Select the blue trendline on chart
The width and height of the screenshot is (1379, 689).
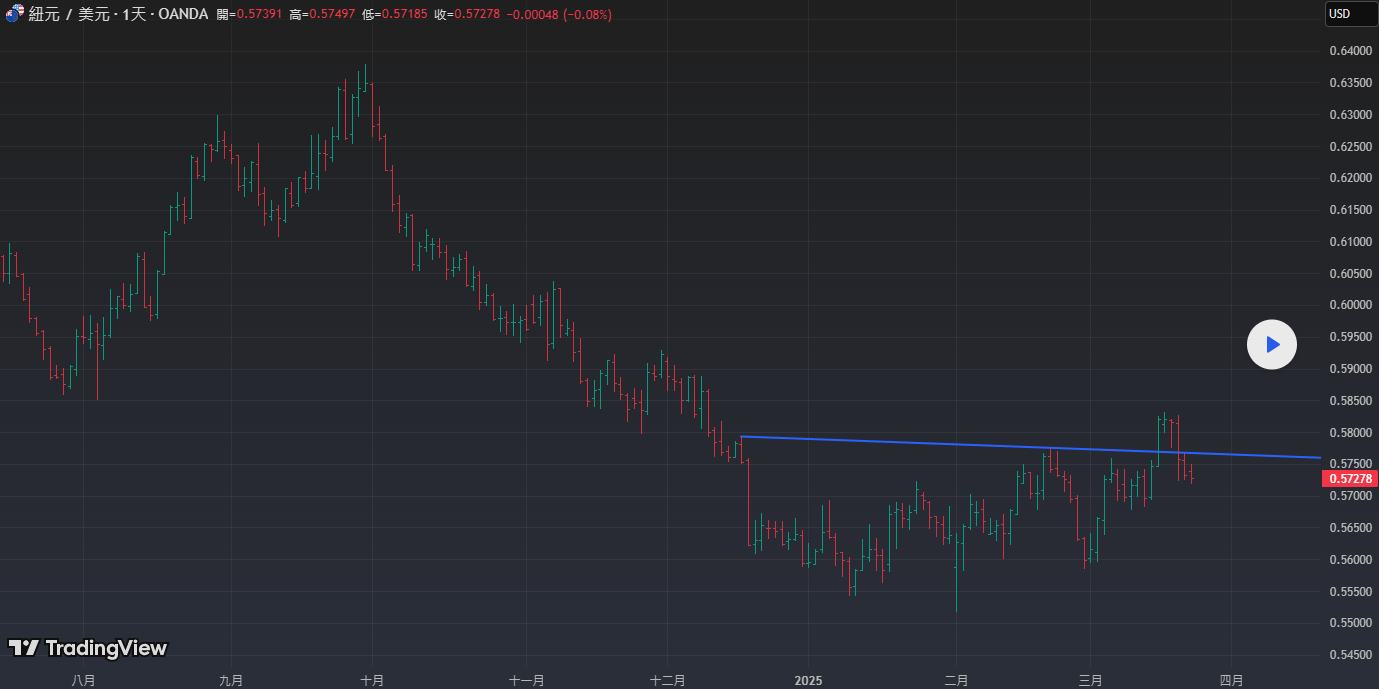click(950, 445)
